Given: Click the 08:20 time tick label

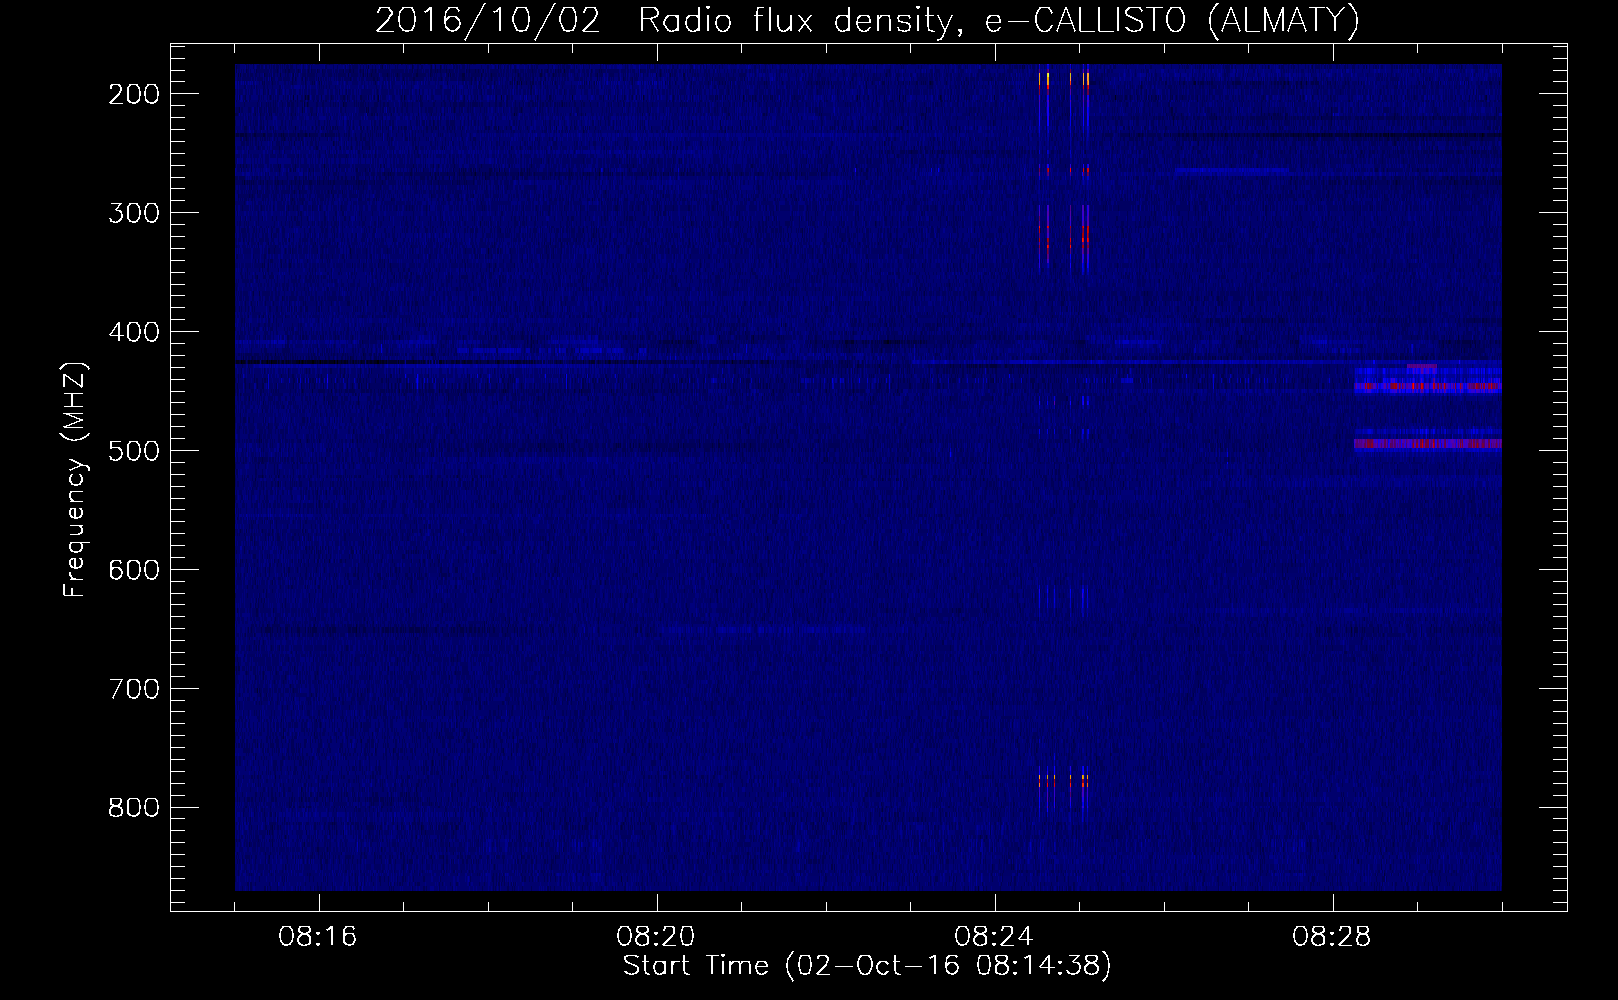Looking at the screenshot, I should pyautogui.click(x=656, y=937).
